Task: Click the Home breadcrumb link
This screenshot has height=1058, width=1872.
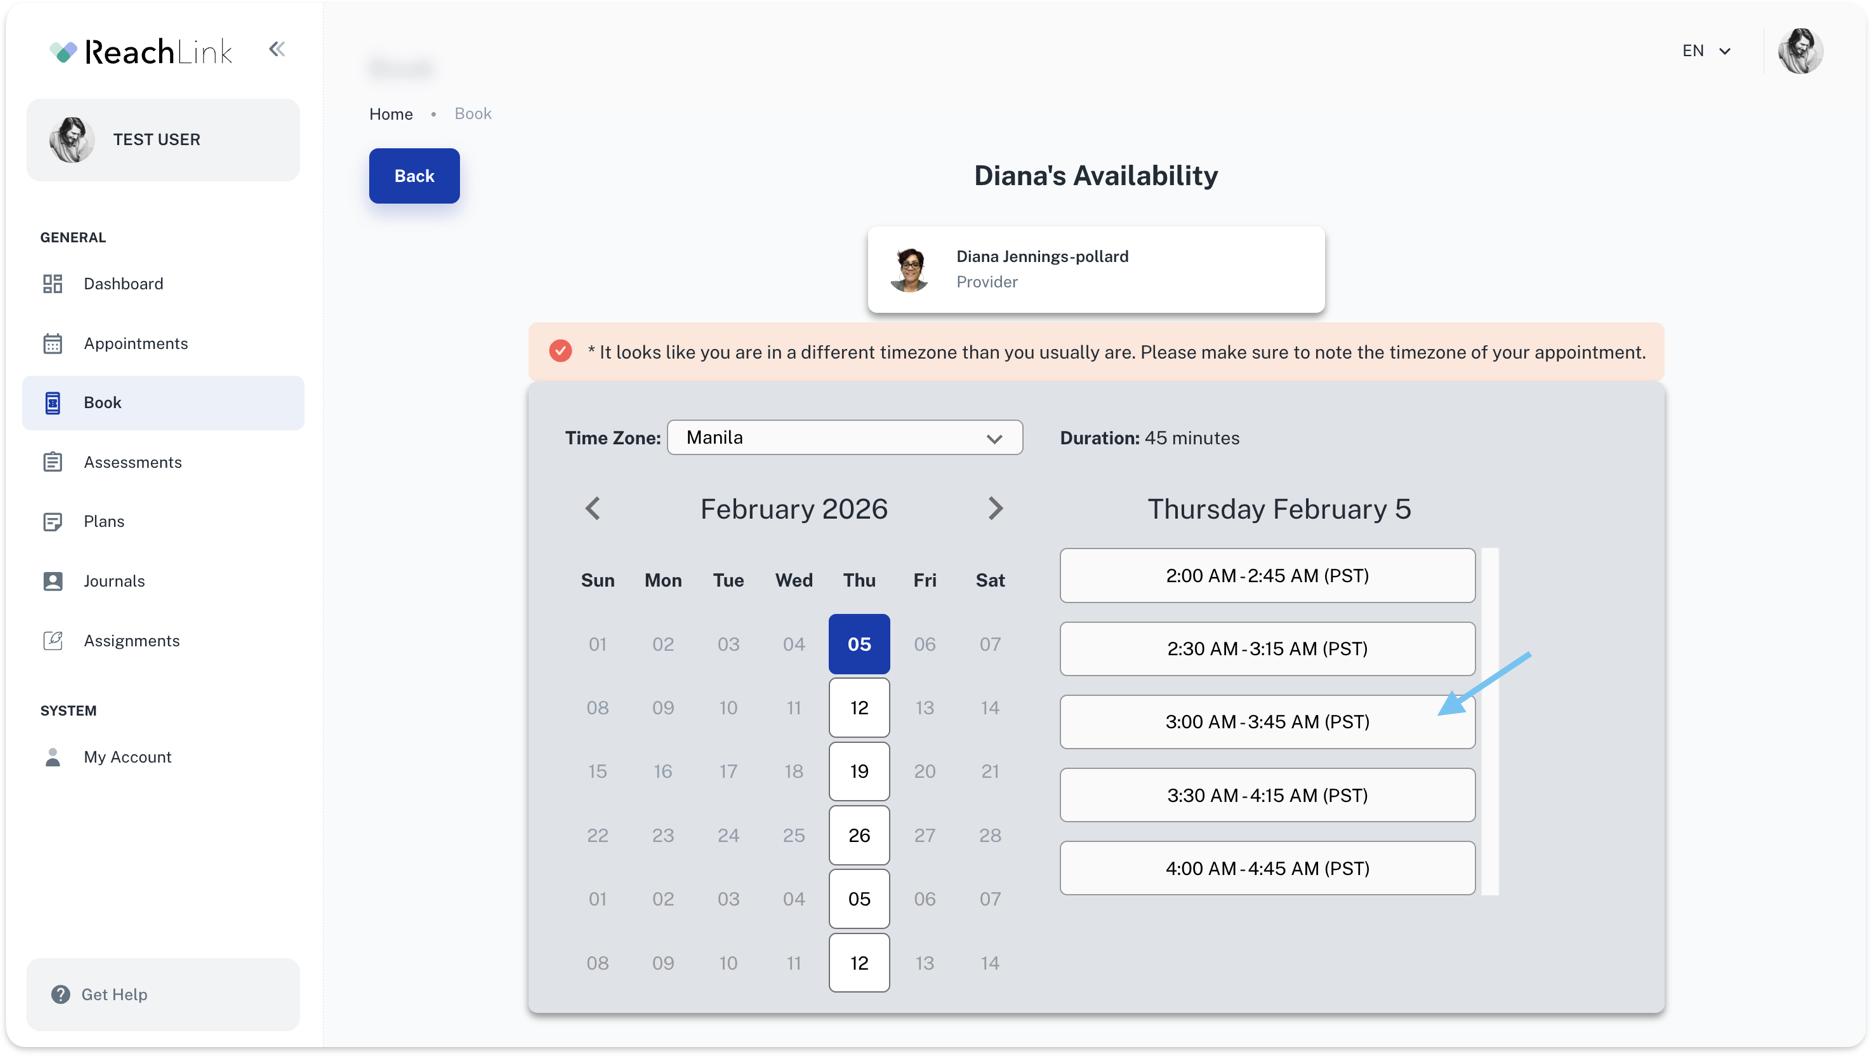Action: pos(391,114)
